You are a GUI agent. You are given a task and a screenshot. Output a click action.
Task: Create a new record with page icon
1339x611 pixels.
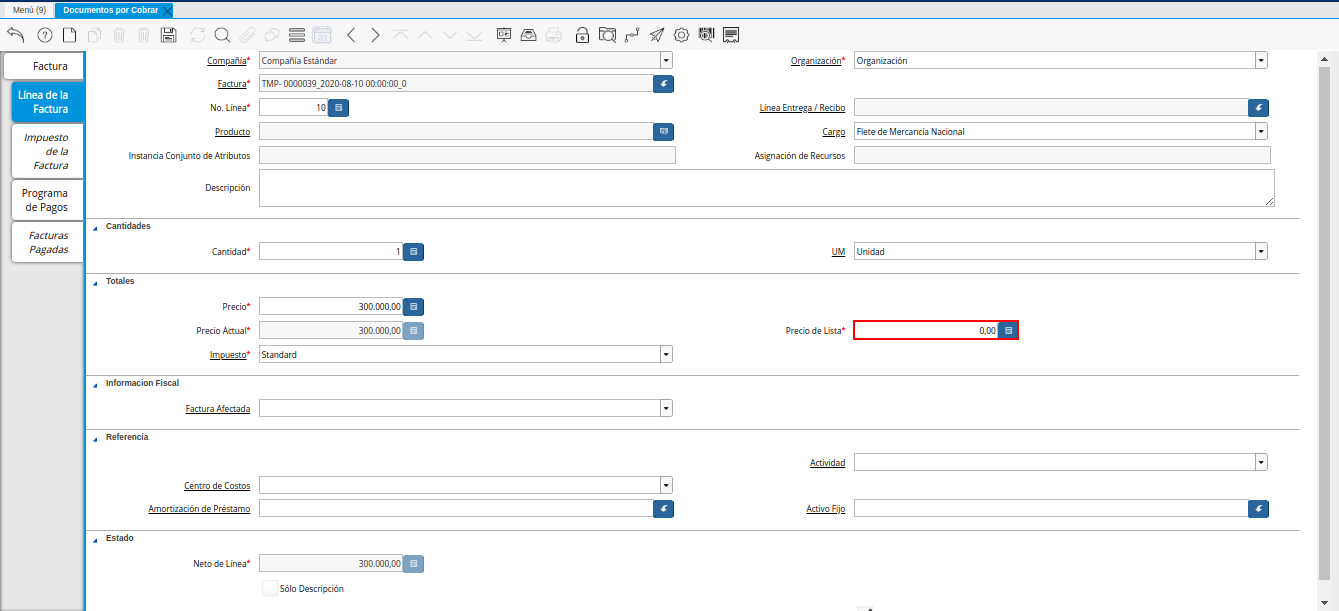click(x=69, y=35)
